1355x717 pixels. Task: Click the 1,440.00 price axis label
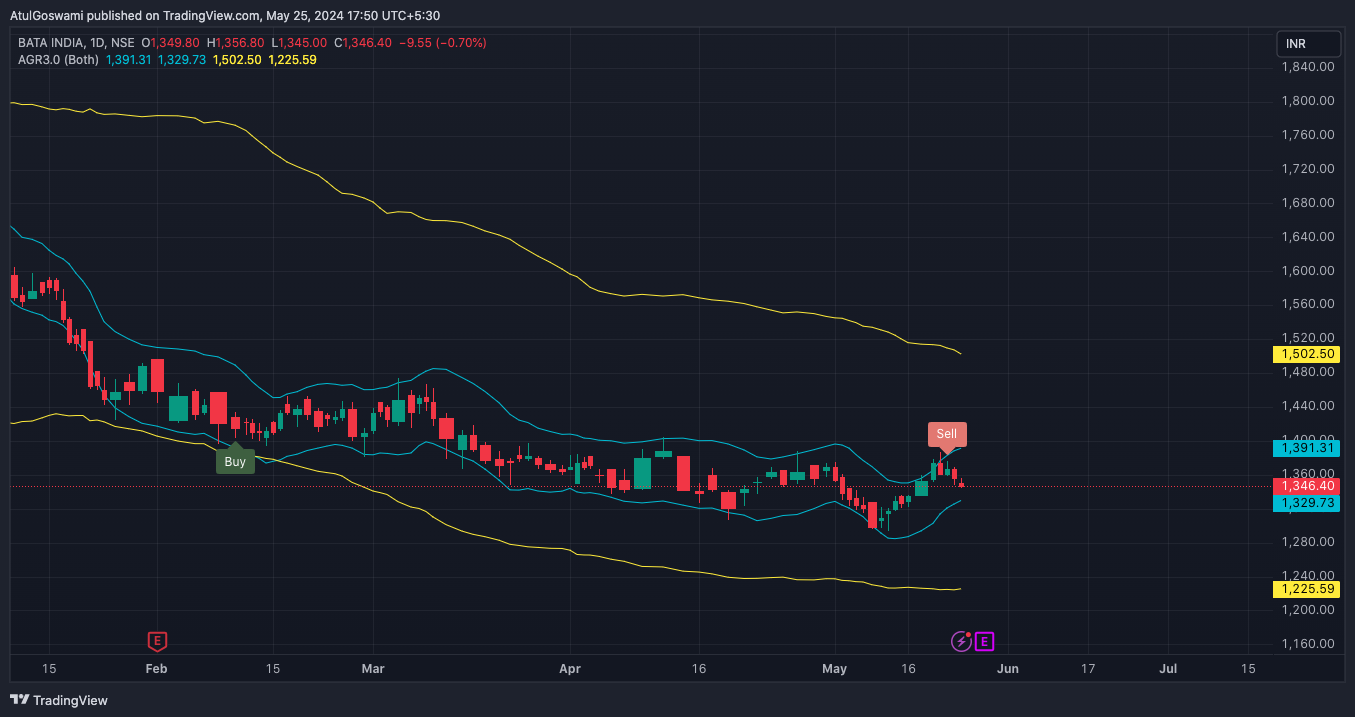click(x=1308, y=406)
